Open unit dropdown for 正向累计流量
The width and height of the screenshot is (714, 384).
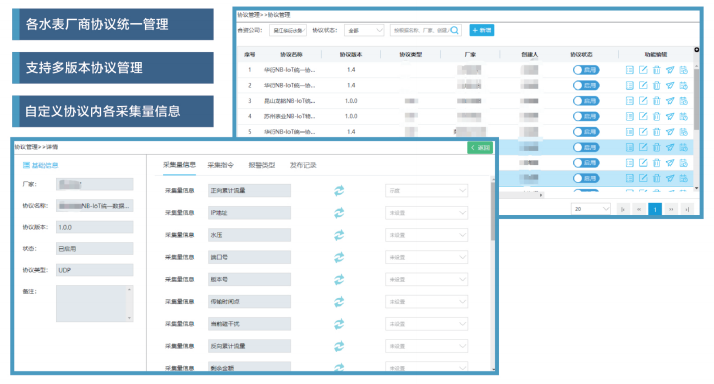point(426,191)
